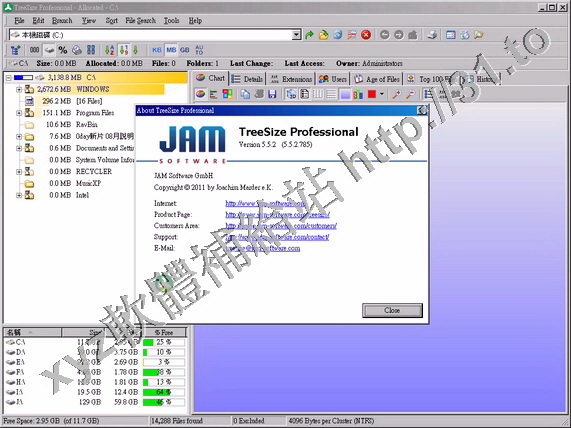This screenshot has width=571, height=428.
Task: Open the Tools menu
Action: point(171,21)
